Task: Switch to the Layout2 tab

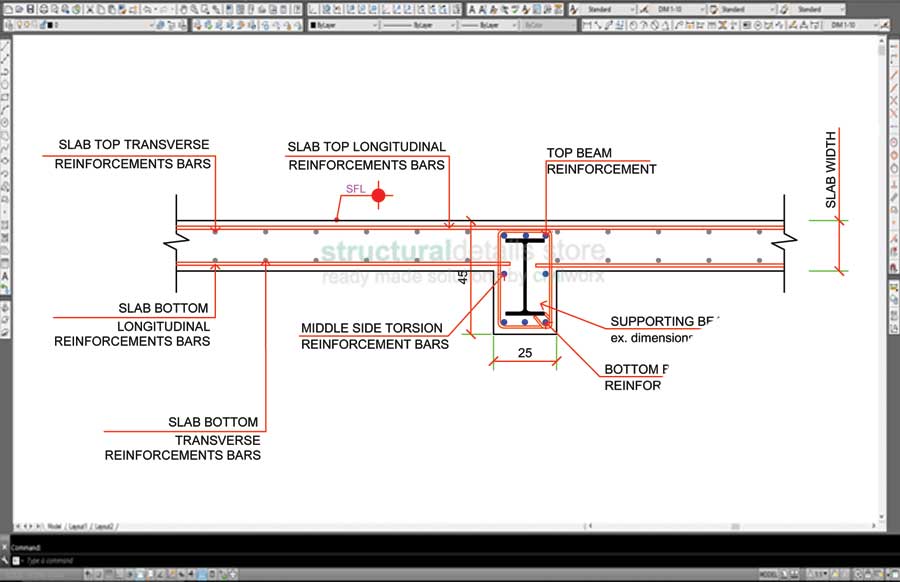Action: point(103,525)
